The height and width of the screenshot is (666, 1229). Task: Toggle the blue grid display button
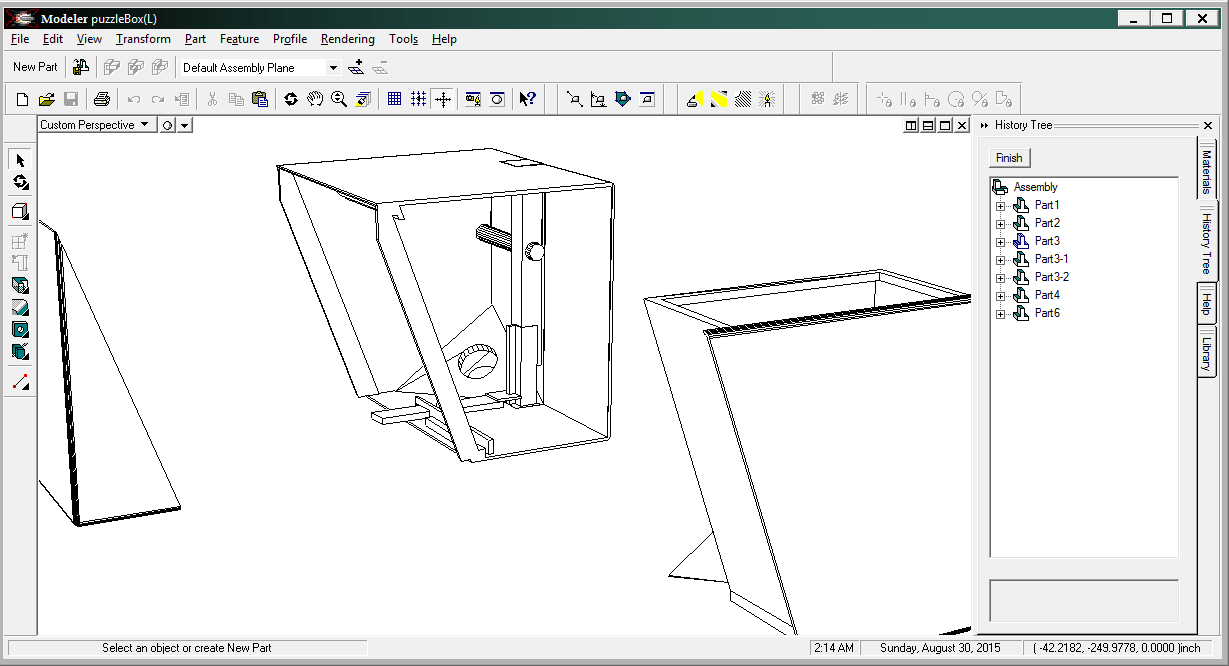(x=395, y=99)
